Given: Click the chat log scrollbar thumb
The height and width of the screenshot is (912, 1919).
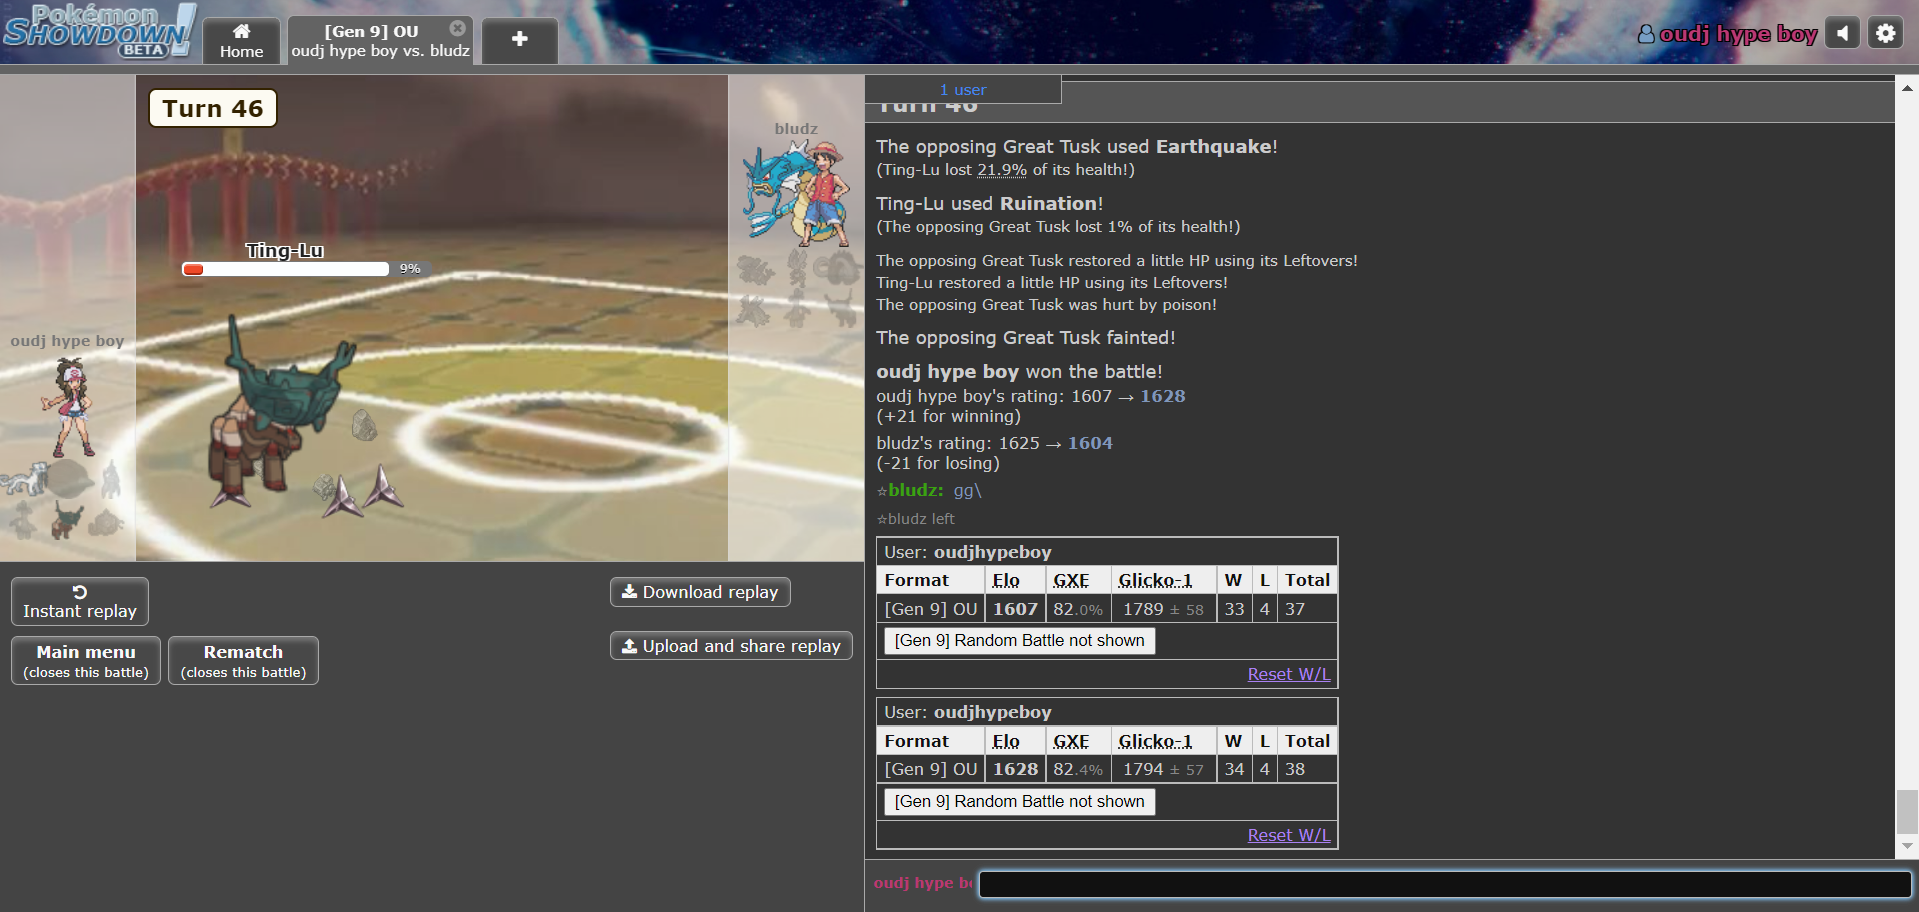Looking at the screenshot, I should [x=1907, y=811].
